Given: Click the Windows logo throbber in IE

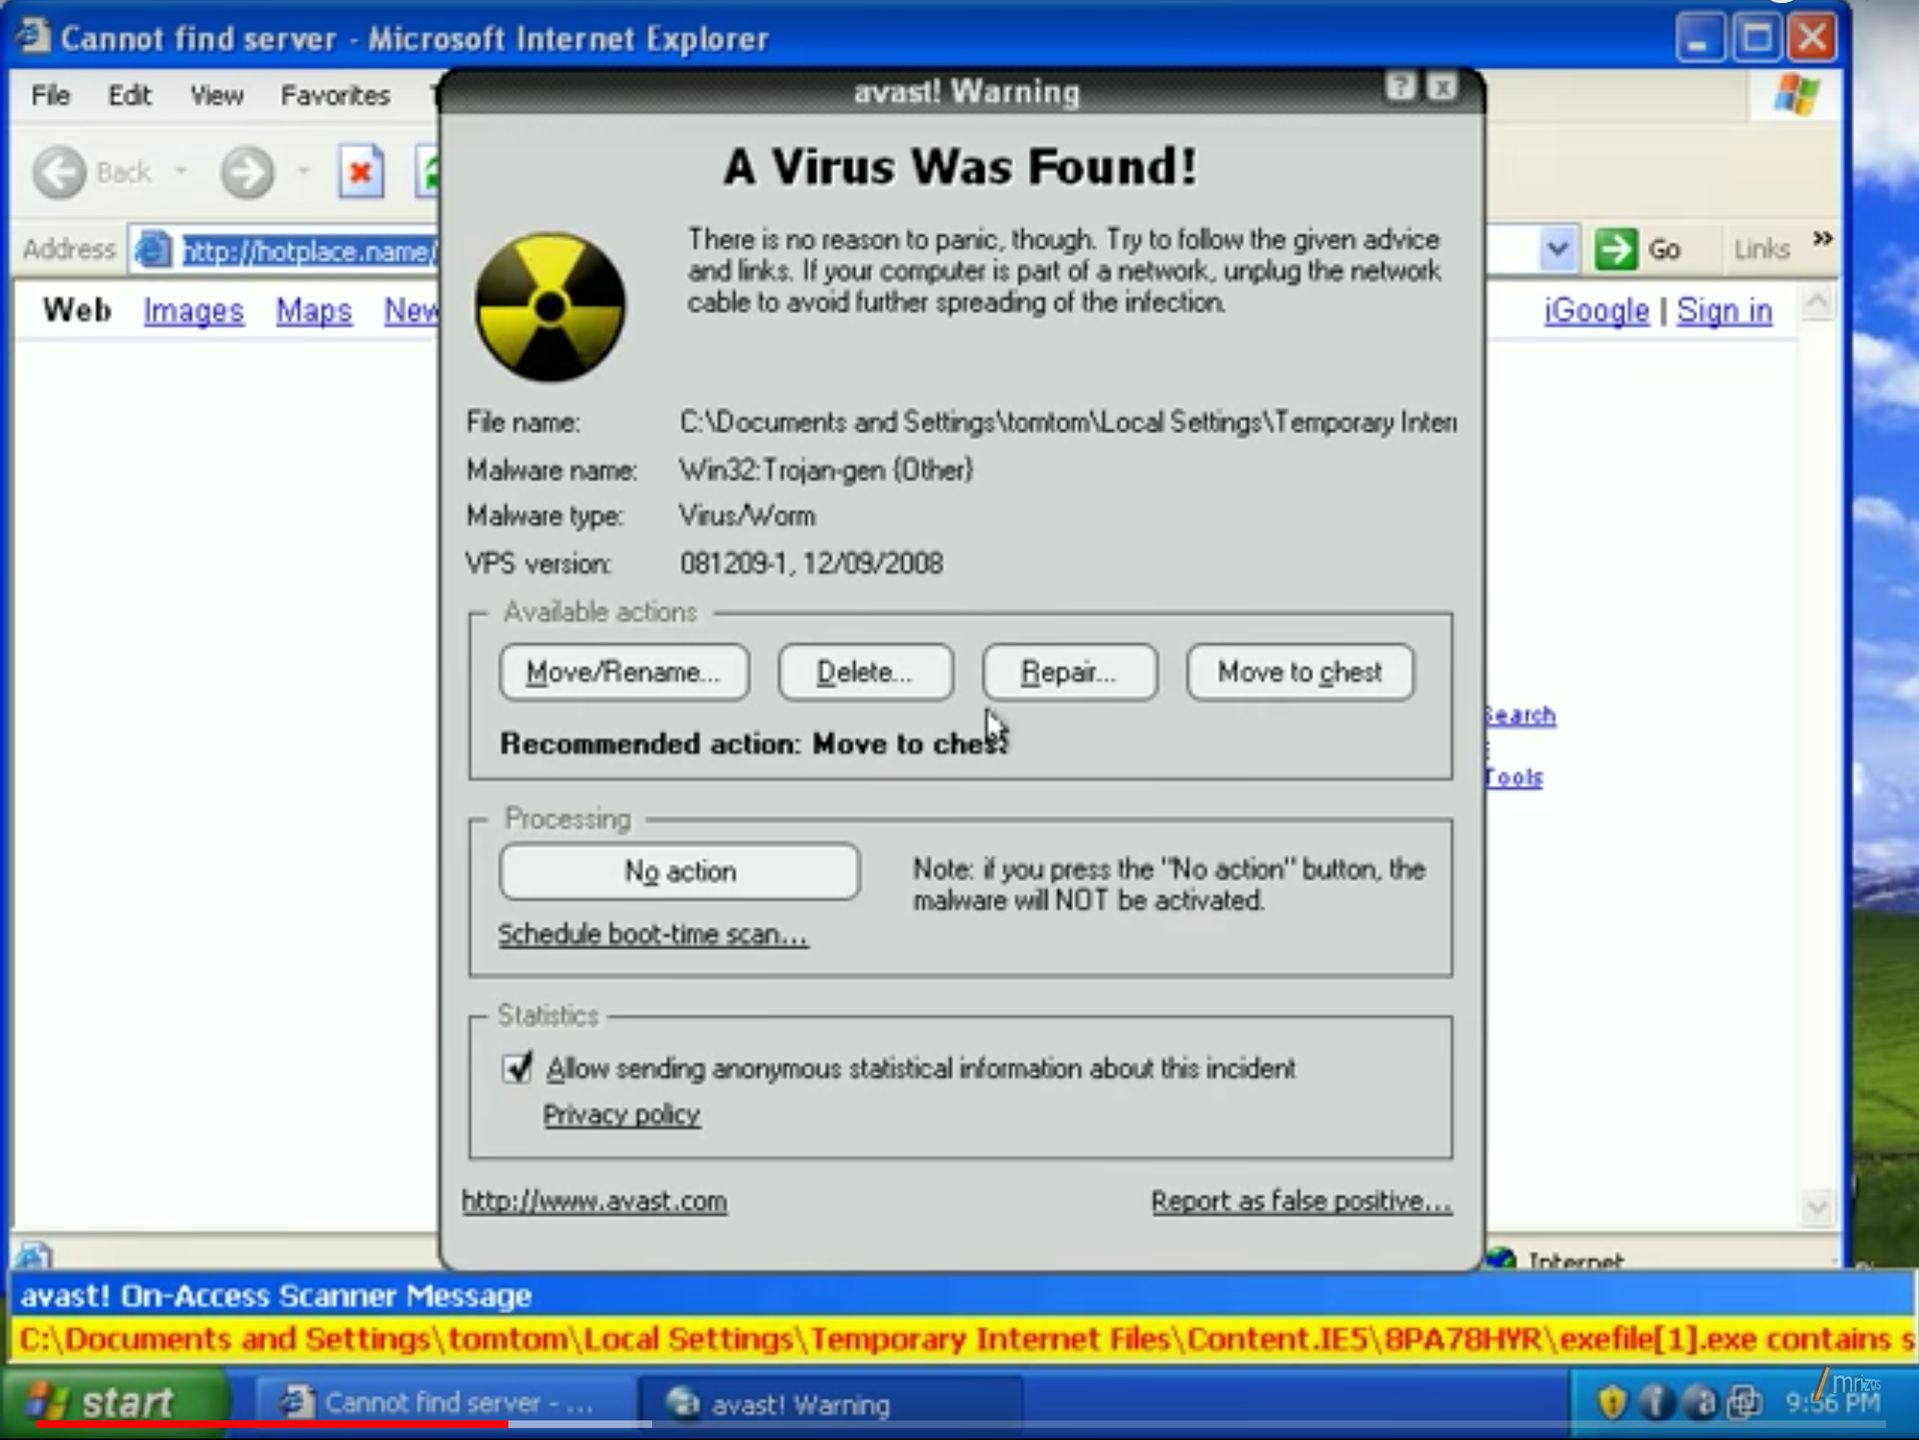Looking at the screenshot, I should pyautogui.click(x=1797, y=94).
